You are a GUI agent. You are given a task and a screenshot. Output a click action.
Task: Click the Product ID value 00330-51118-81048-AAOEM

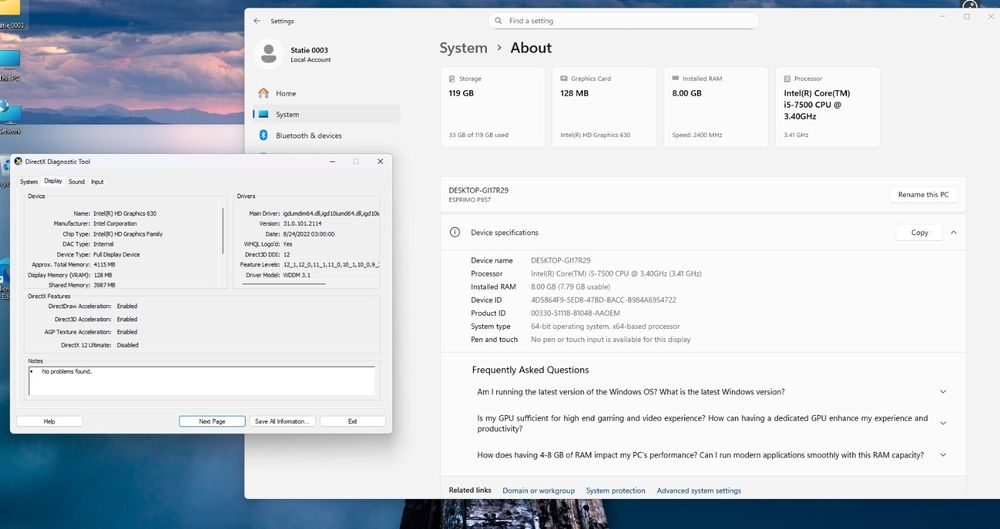[x=575, y=313]
